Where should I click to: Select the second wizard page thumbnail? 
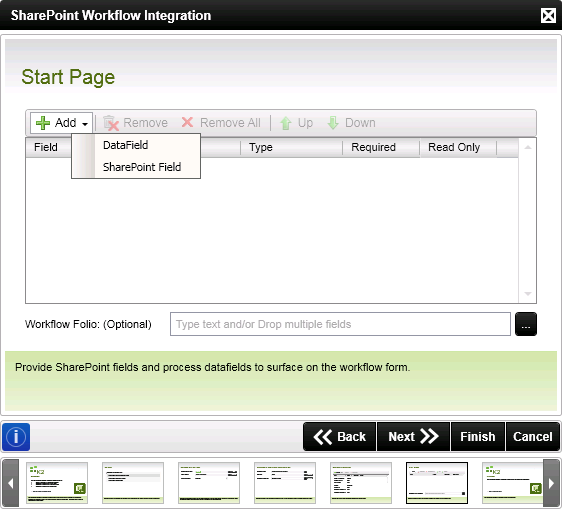133,483
